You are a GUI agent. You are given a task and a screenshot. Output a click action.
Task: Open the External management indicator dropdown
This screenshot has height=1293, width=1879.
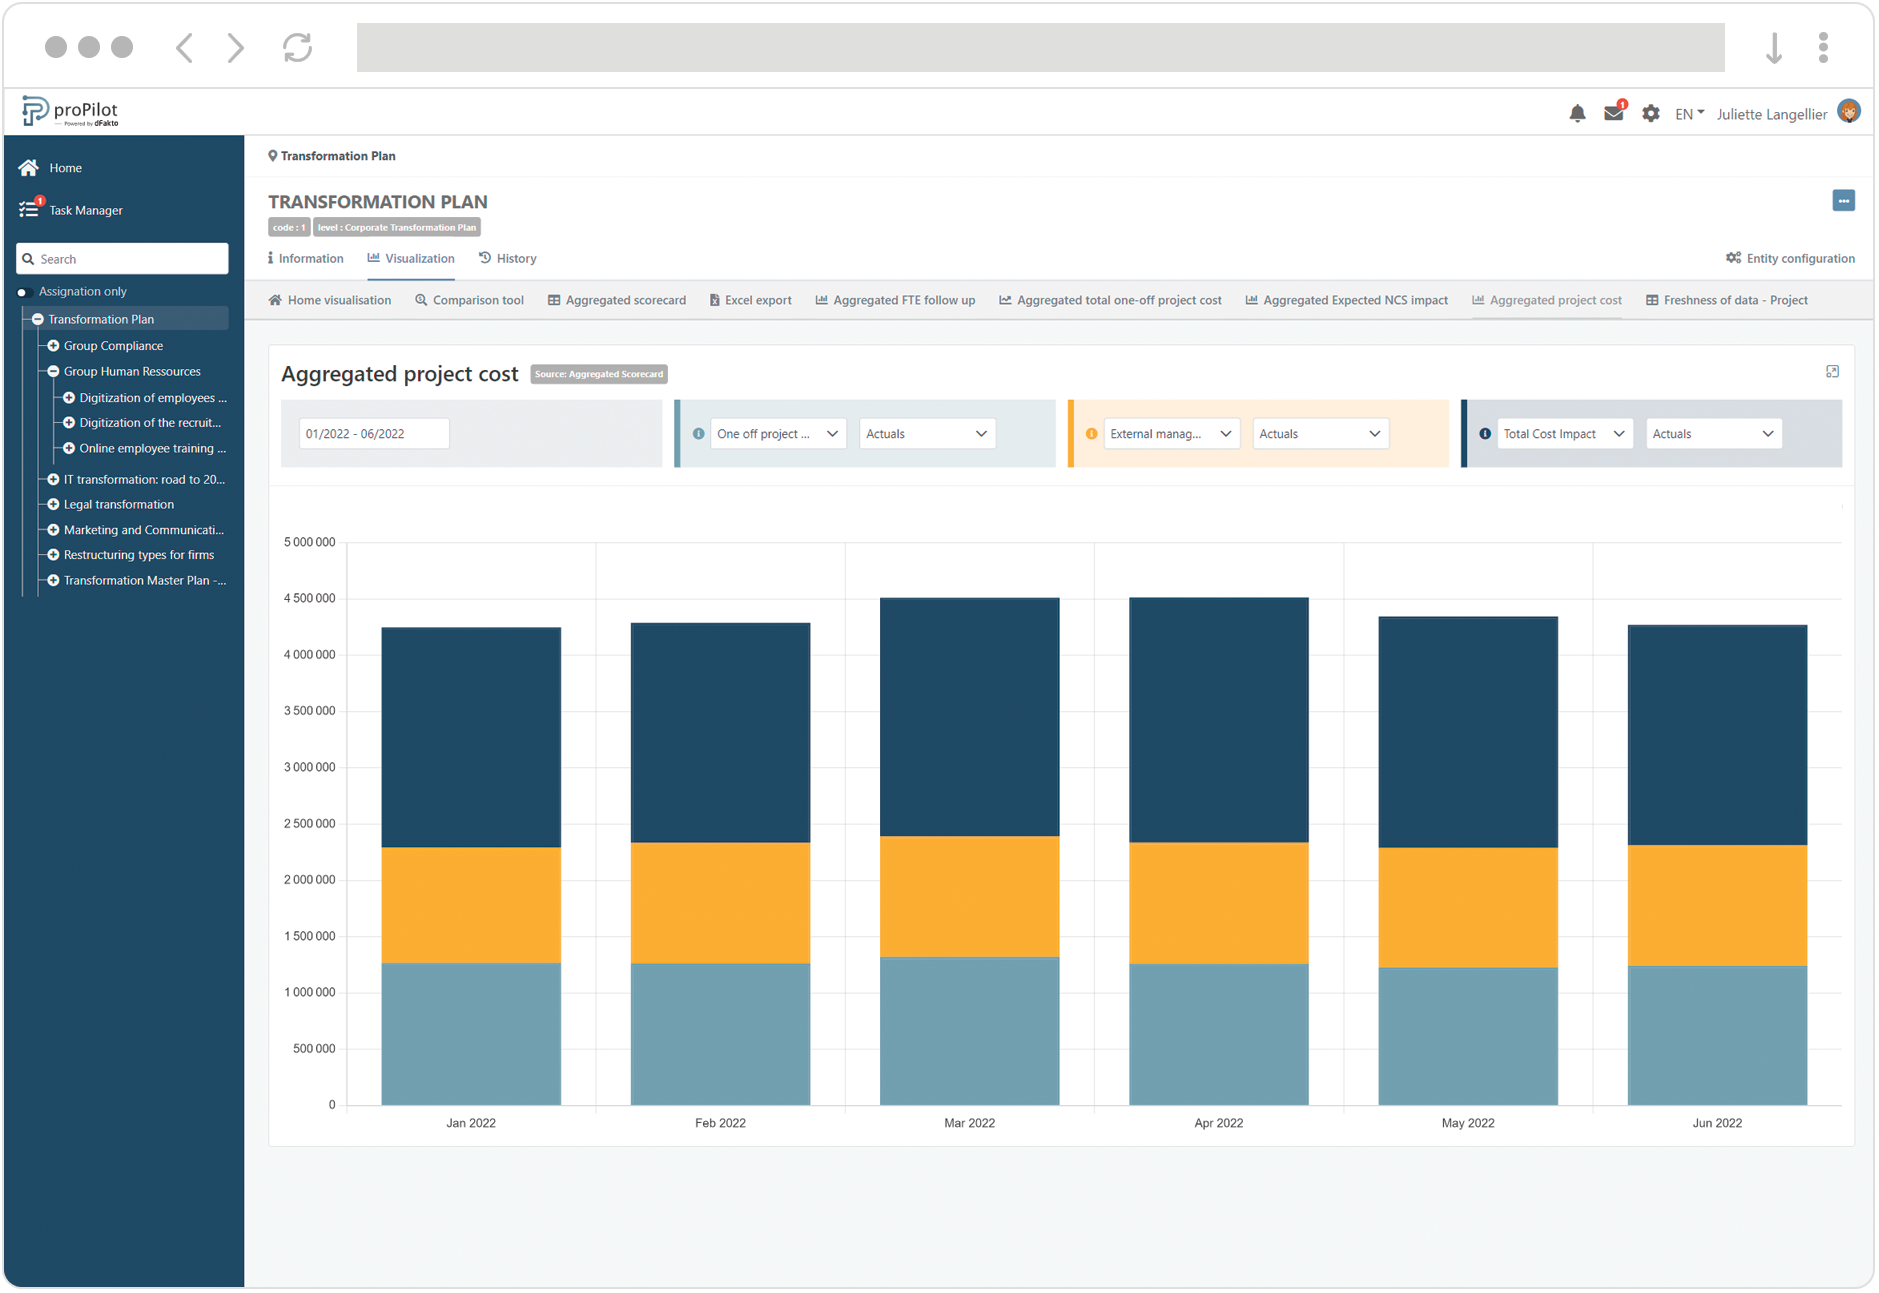click(1171, 434)
